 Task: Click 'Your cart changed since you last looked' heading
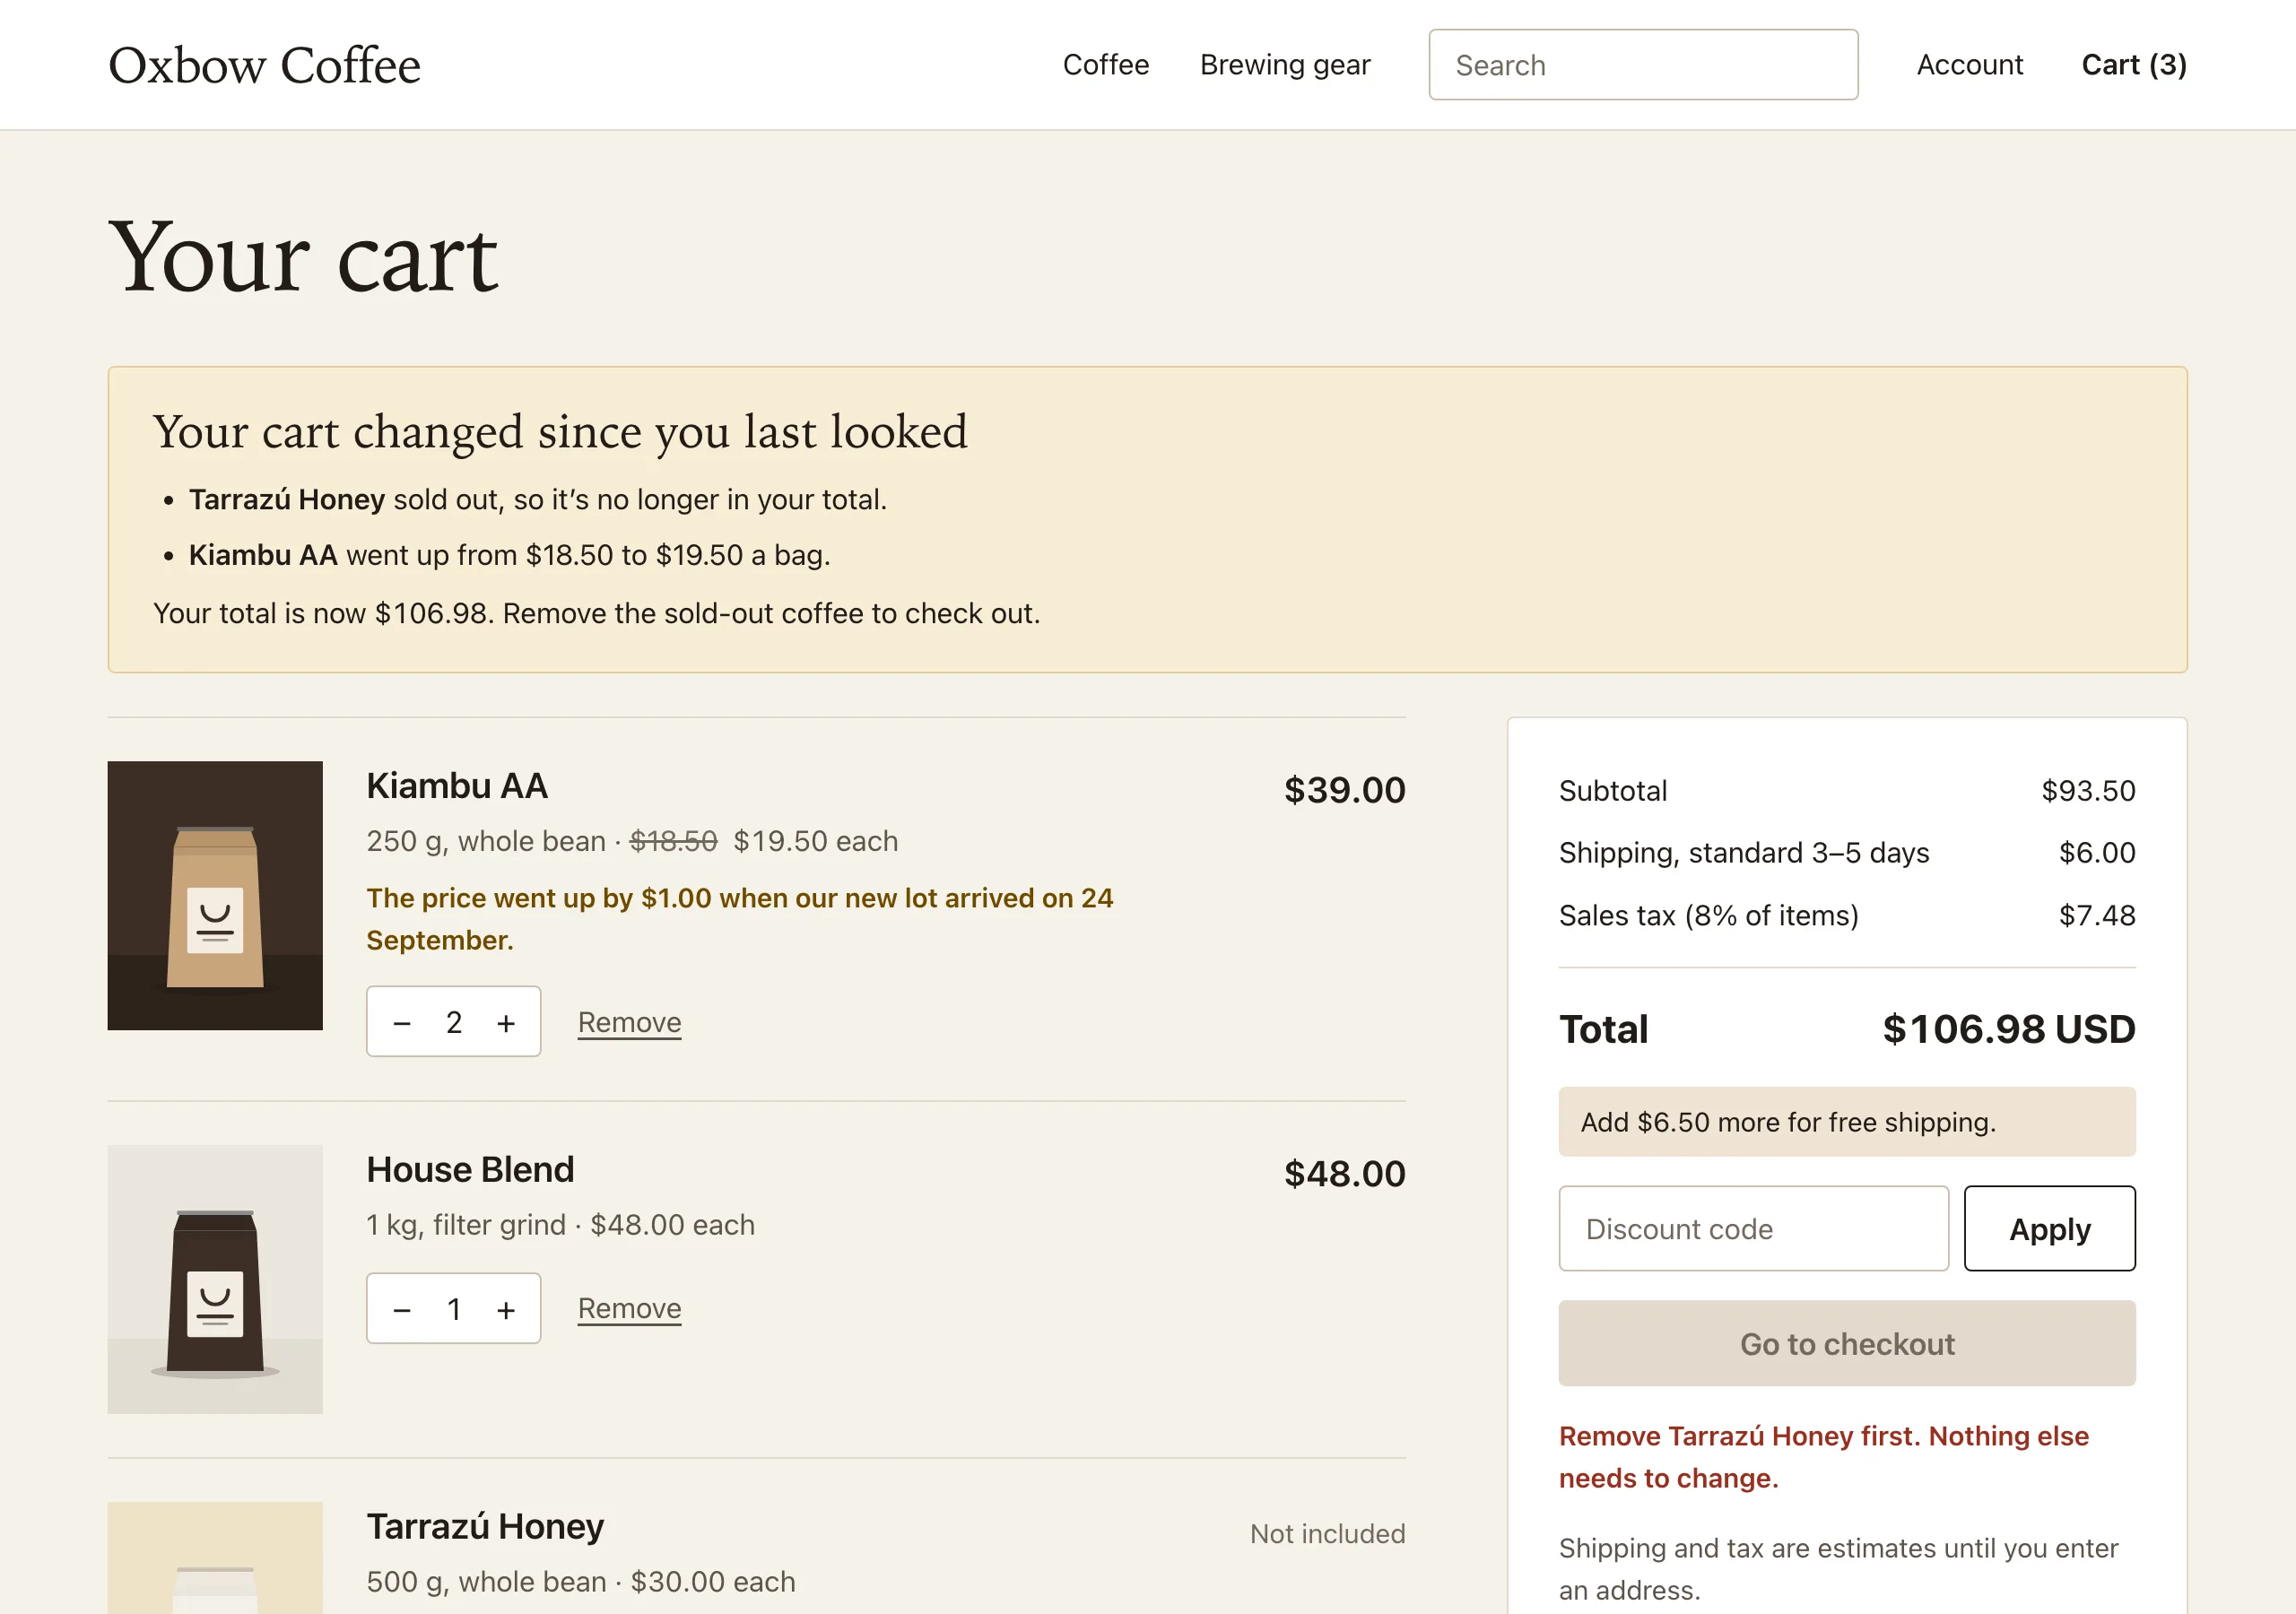point(560,432)
